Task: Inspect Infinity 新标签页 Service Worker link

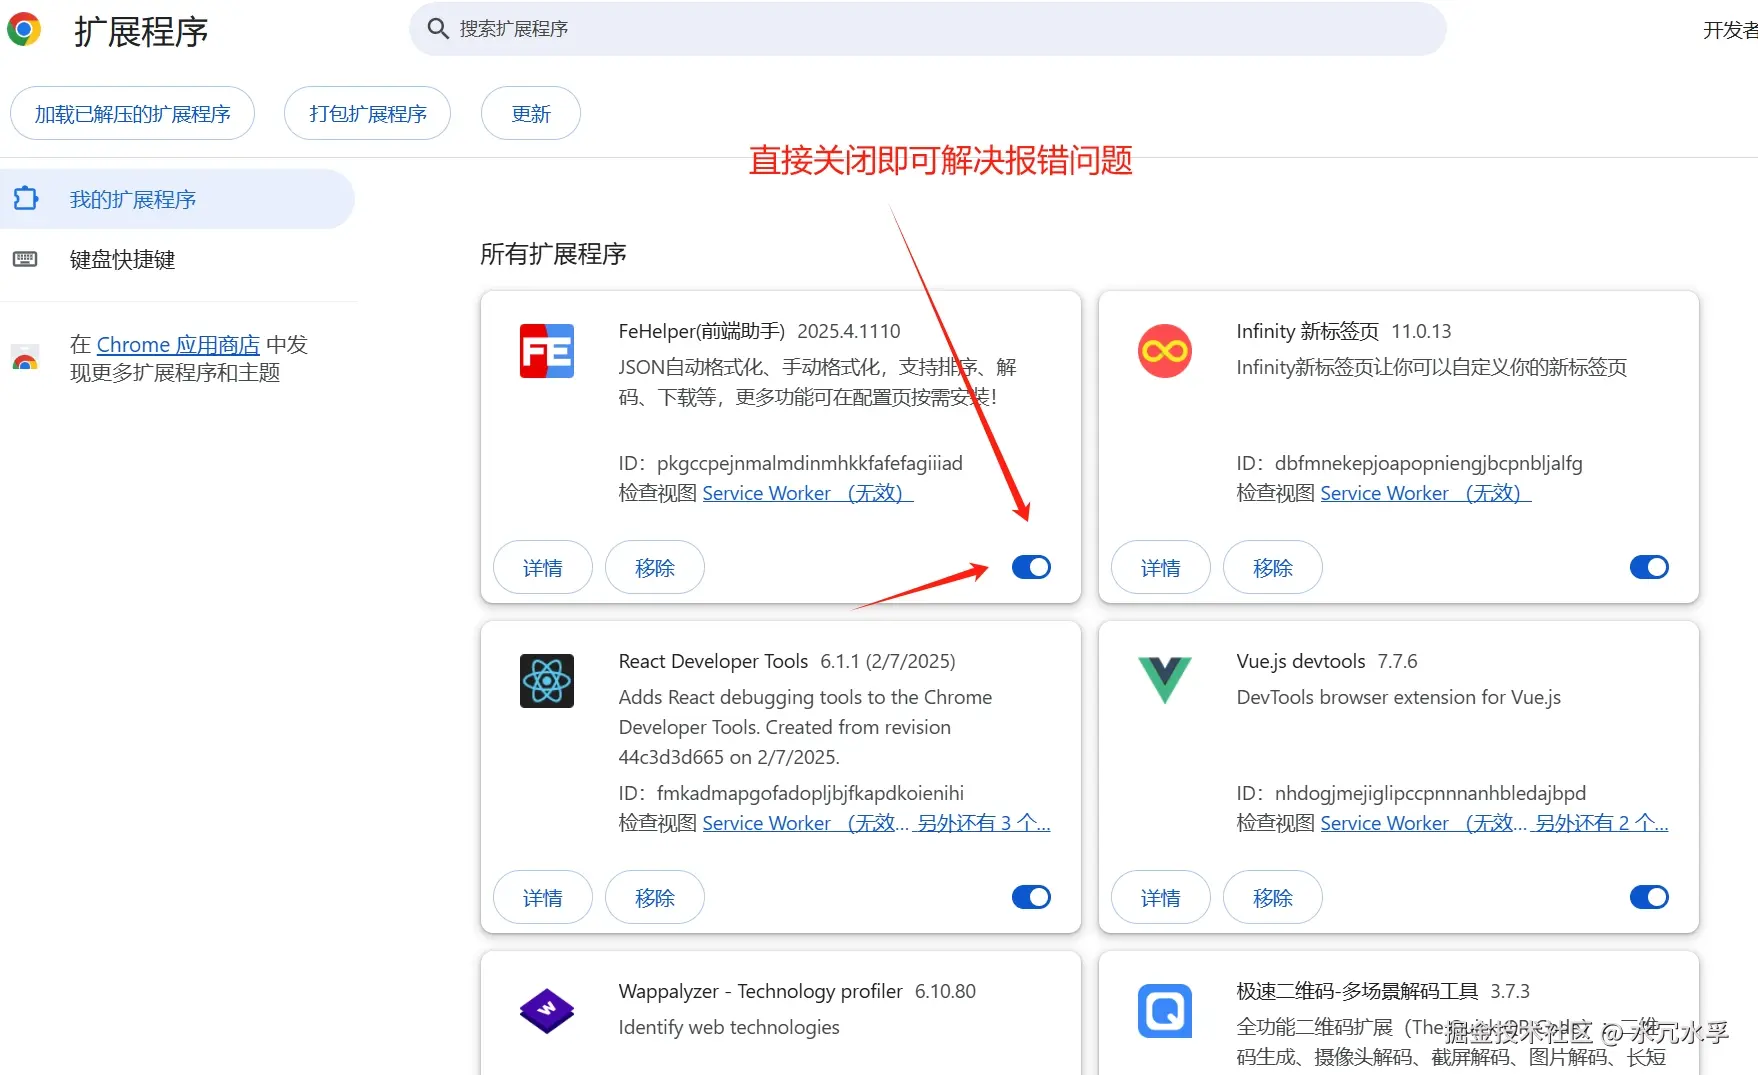Action: pyautogui.click(x=1426, y=493)
